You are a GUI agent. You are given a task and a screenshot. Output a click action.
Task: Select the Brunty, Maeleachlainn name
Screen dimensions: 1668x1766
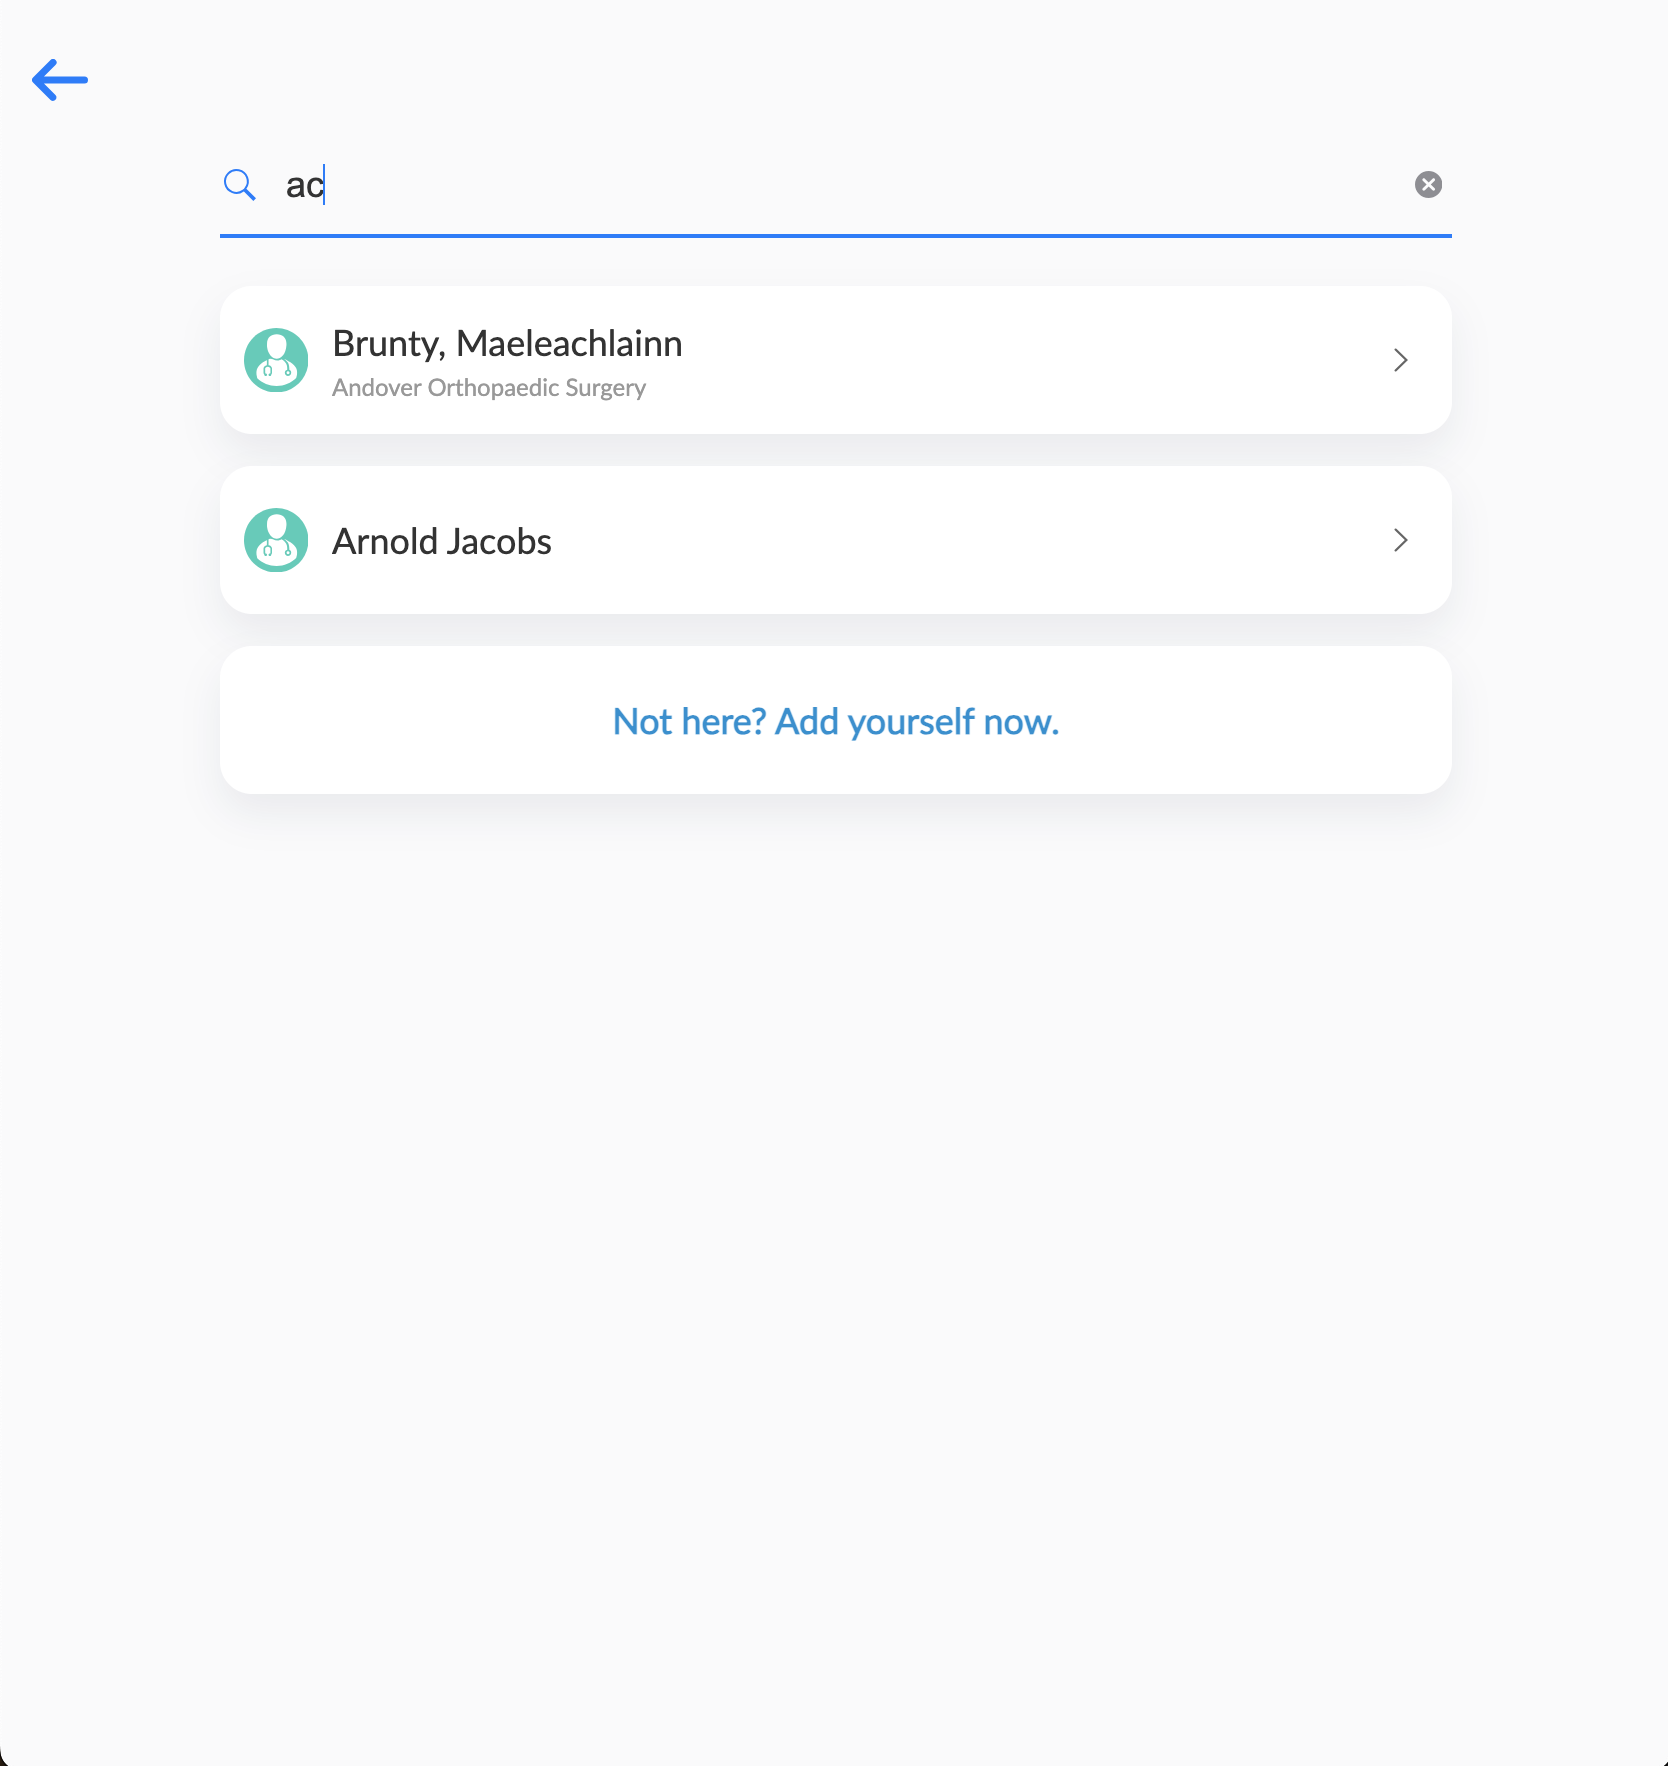[507, 344]
